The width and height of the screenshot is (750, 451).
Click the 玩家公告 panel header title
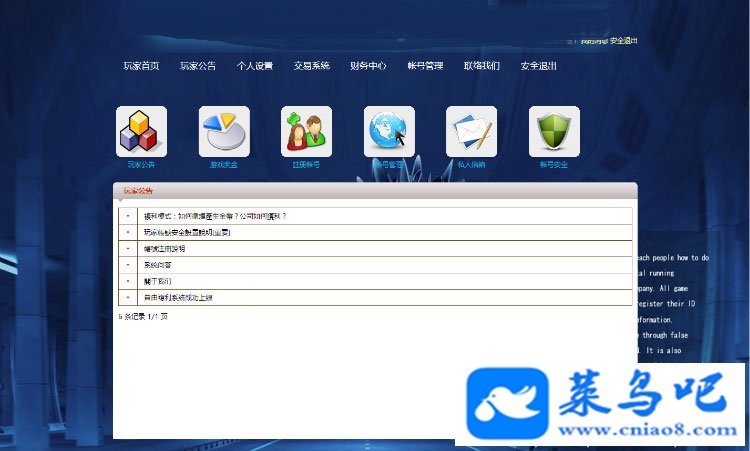point(138,191)
